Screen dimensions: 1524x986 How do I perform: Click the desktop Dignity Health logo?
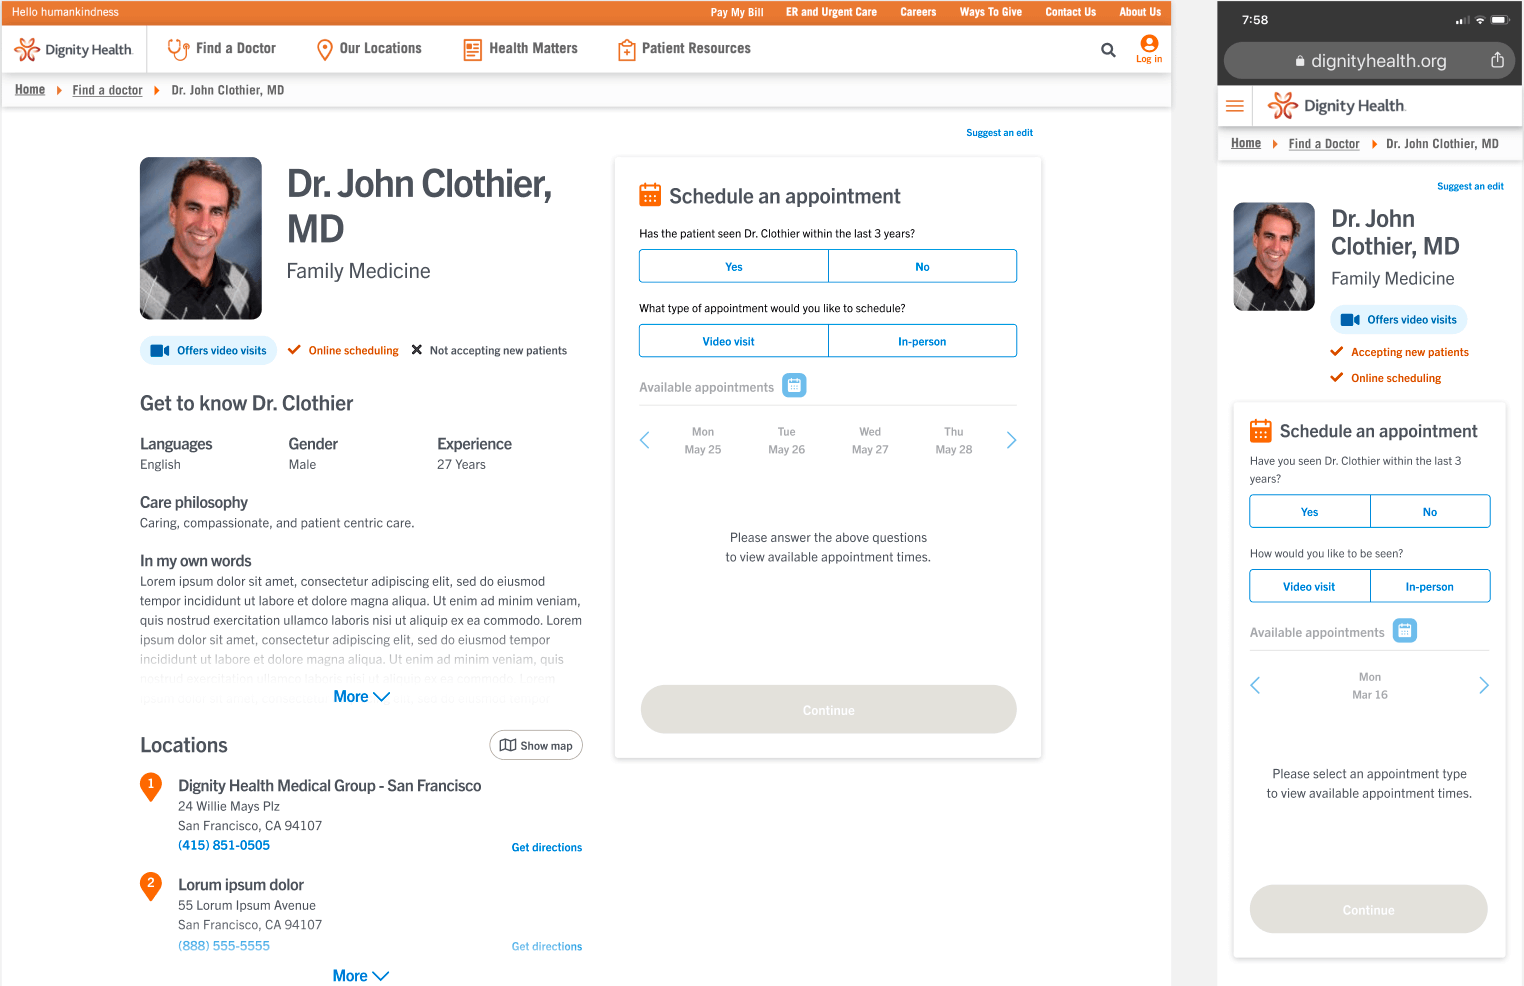pyautogui.click(x=74, y=49)
